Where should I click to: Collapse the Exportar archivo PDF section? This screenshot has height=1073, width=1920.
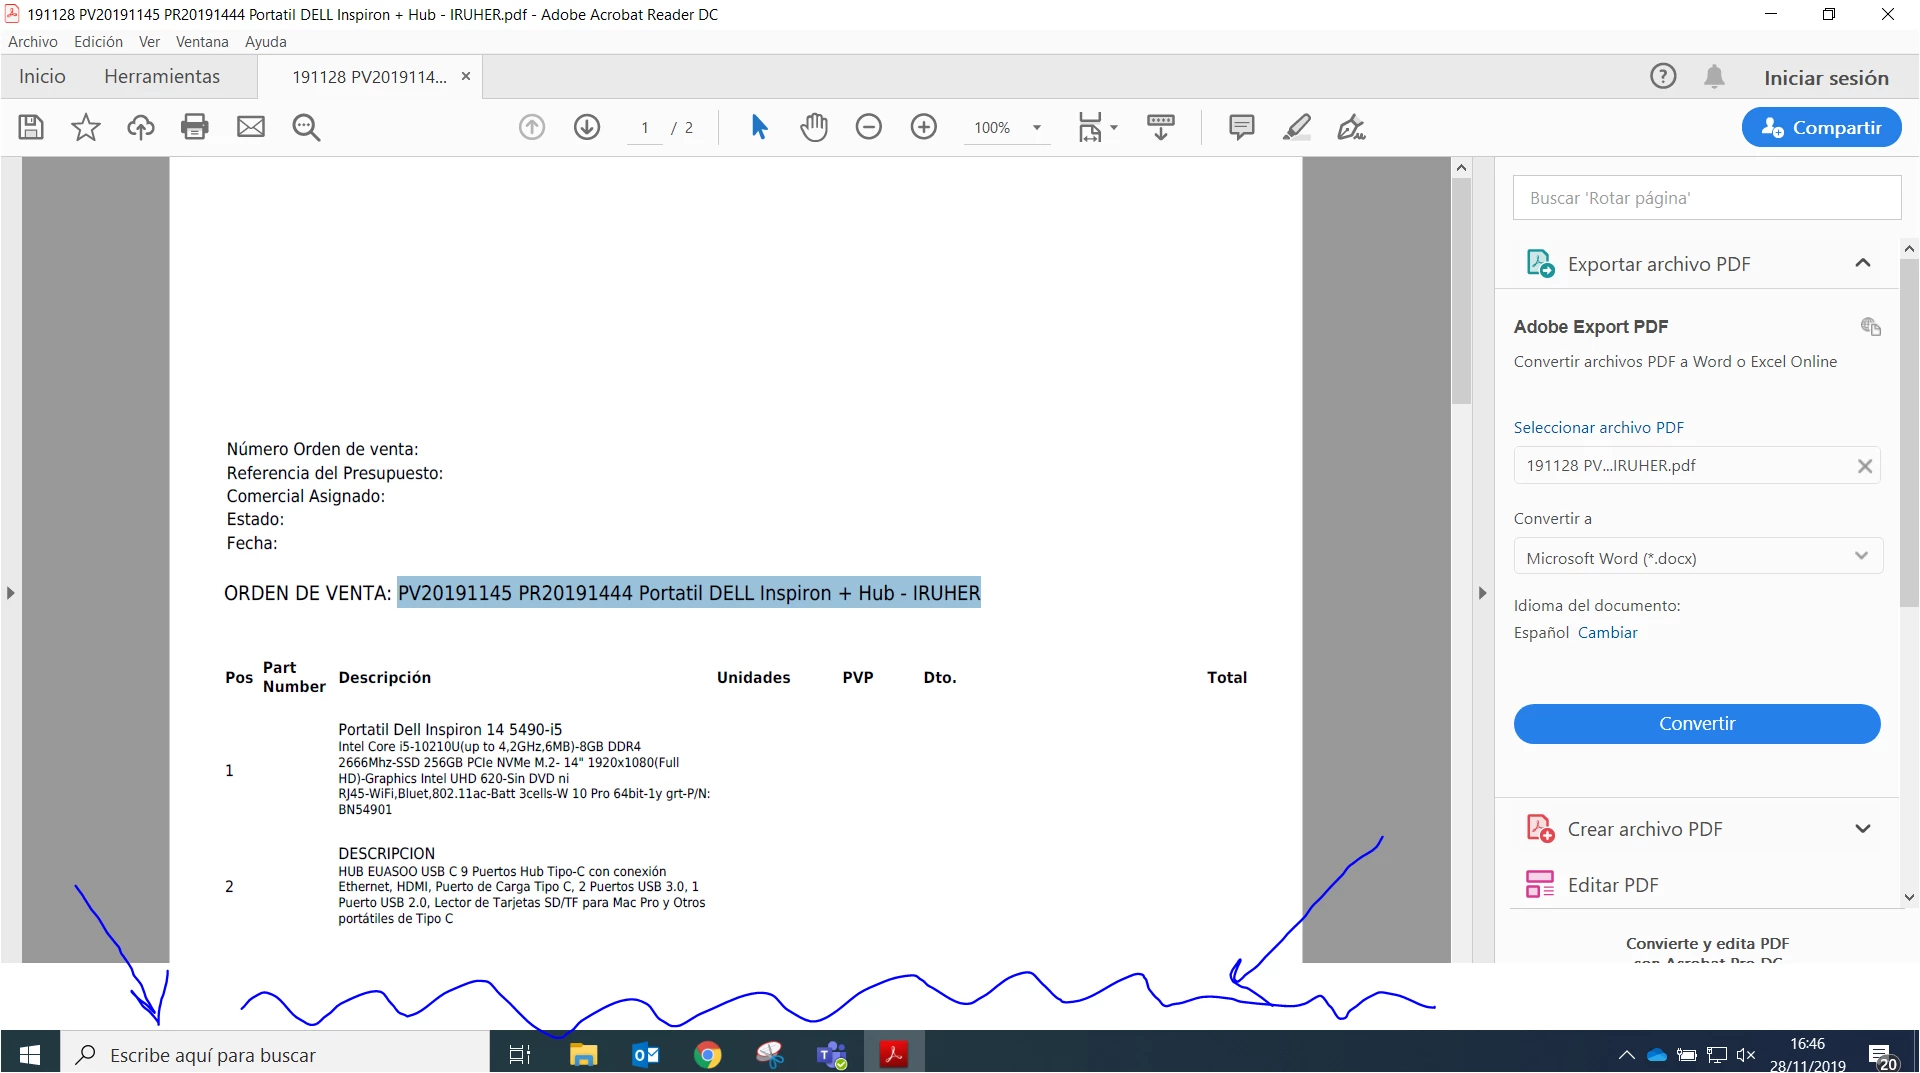tap(1863, 263)
